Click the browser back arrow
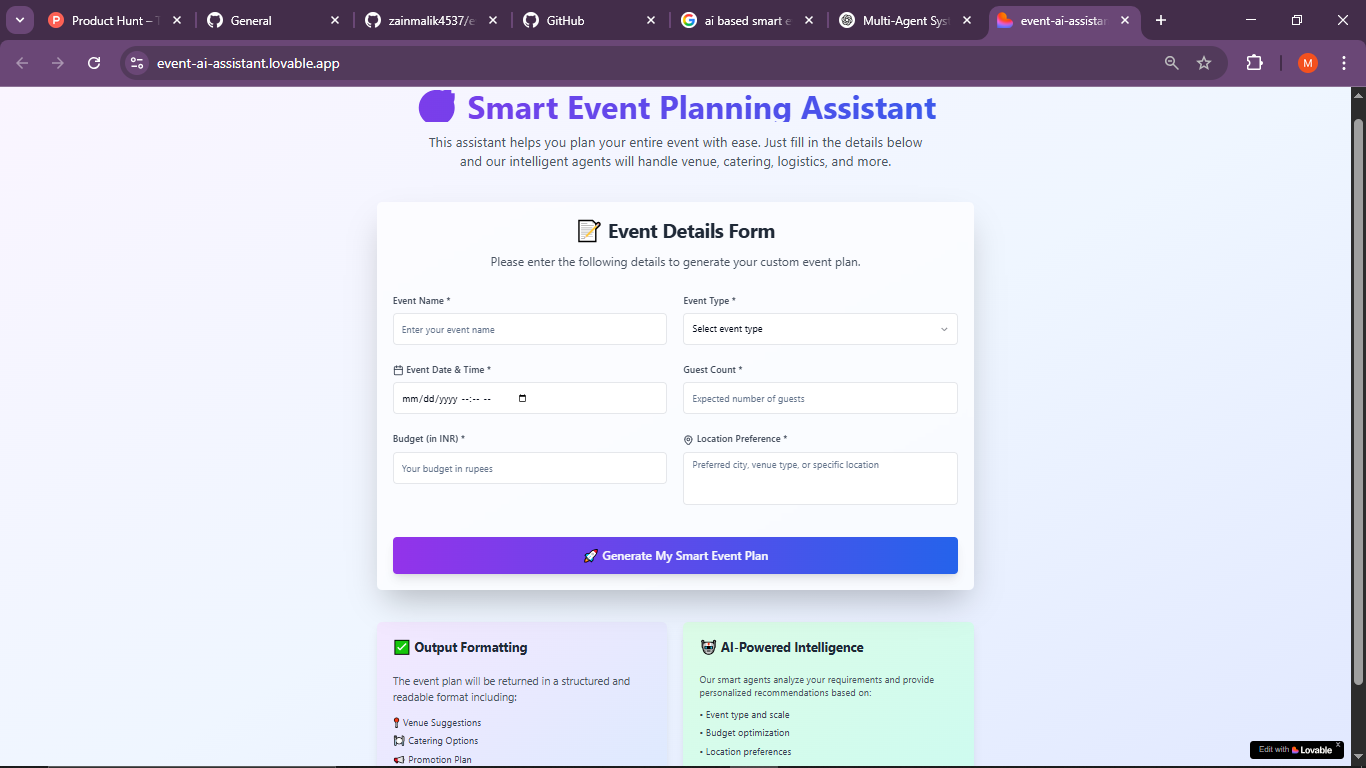The image size is (1366, 768). coord(22,63)
